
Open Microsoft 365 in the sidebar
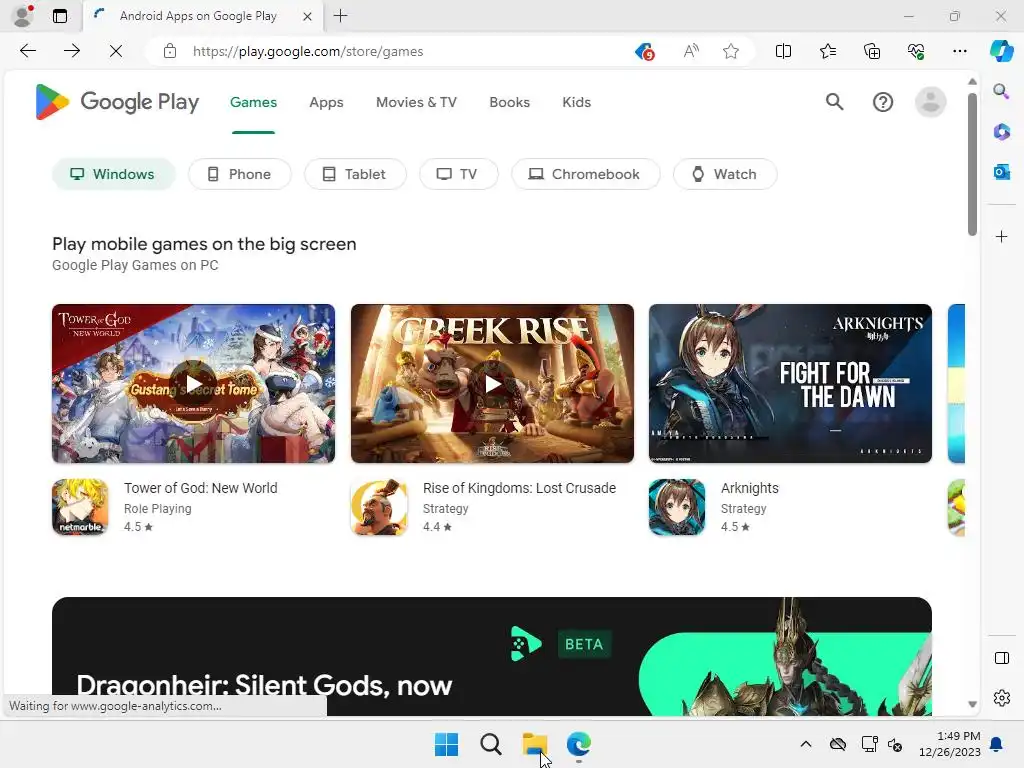tap(1001, 131)
